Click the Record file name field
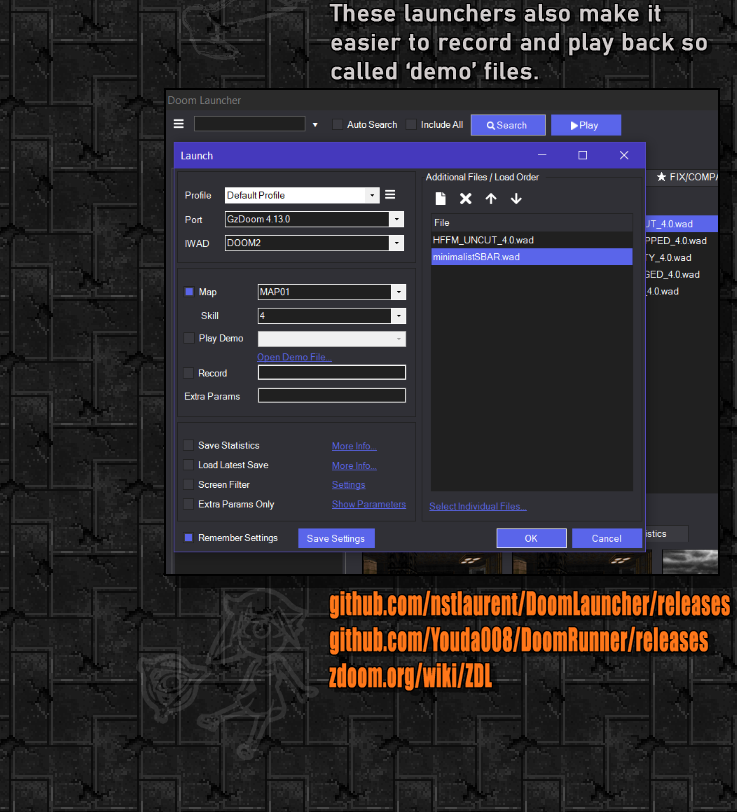The height and width of the screenshot is (812, 737). pos(331,372)
